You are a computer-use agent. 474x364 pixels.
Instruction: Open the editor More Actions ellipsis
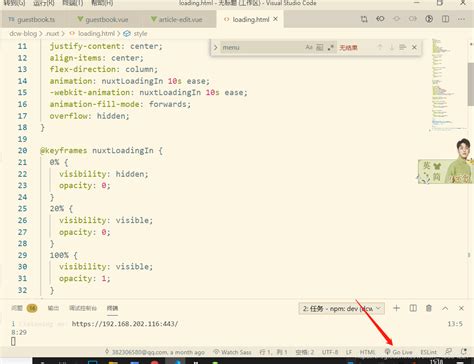pyautogui.click(x=461, y=19)
